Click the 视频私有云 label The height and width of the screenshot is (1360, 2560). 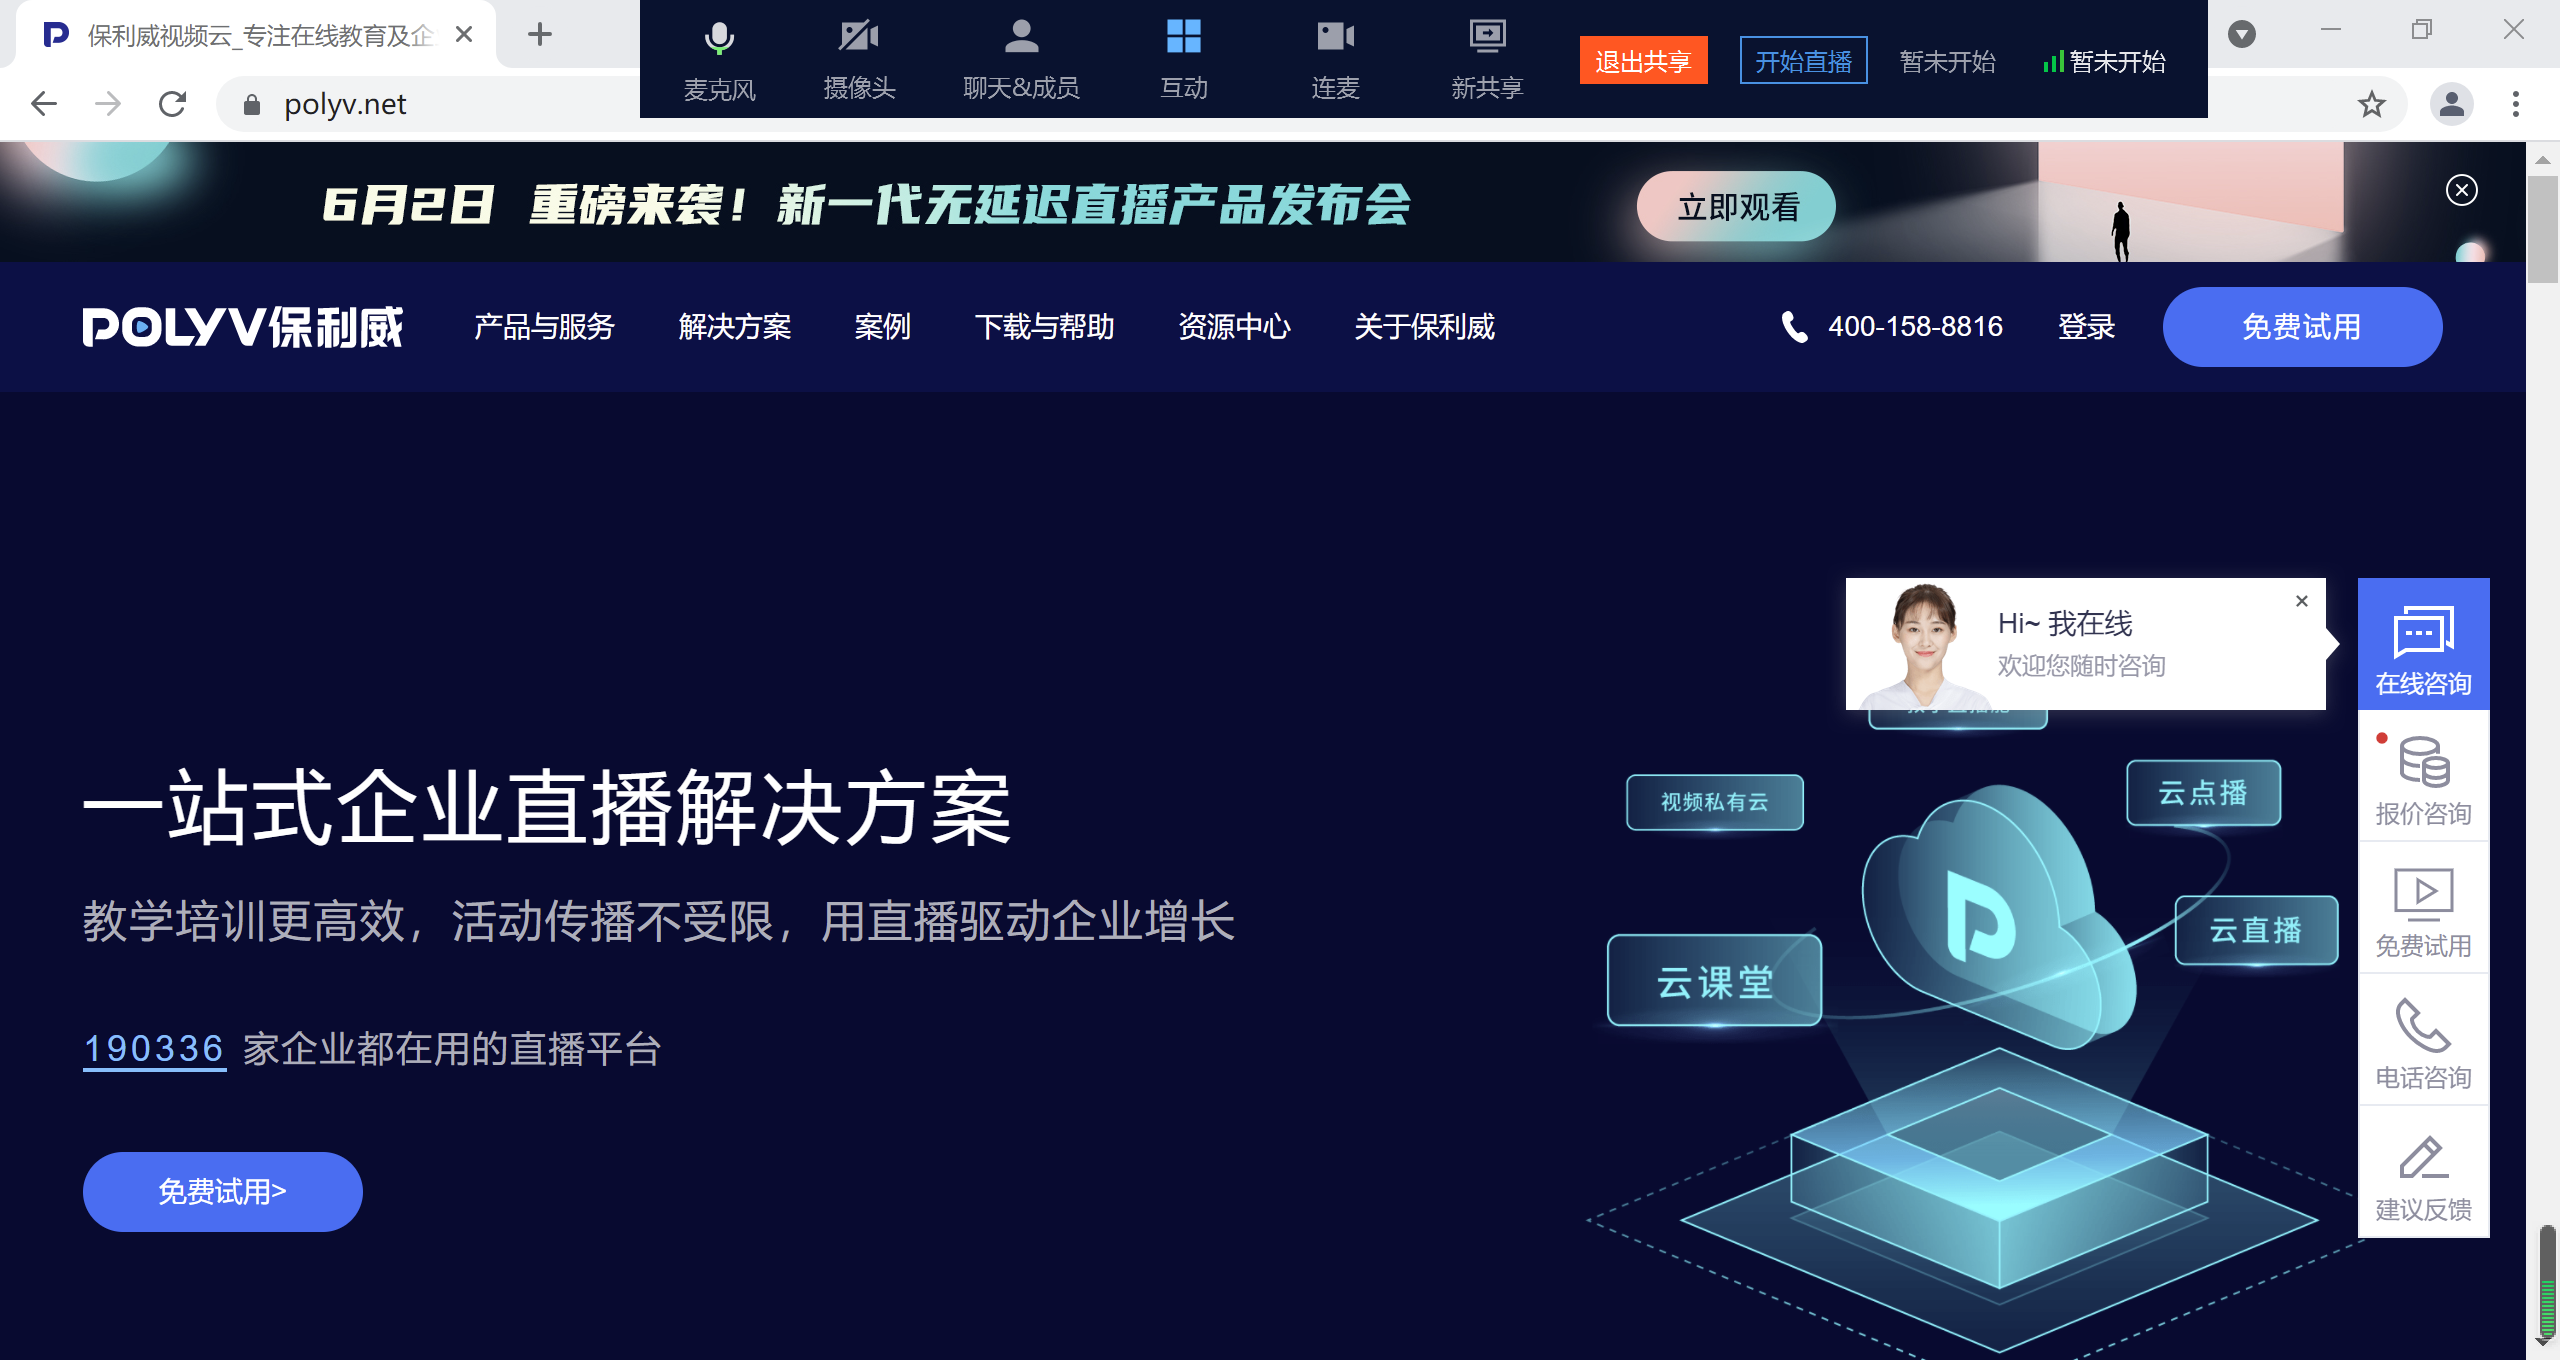tap(1715, 802)
